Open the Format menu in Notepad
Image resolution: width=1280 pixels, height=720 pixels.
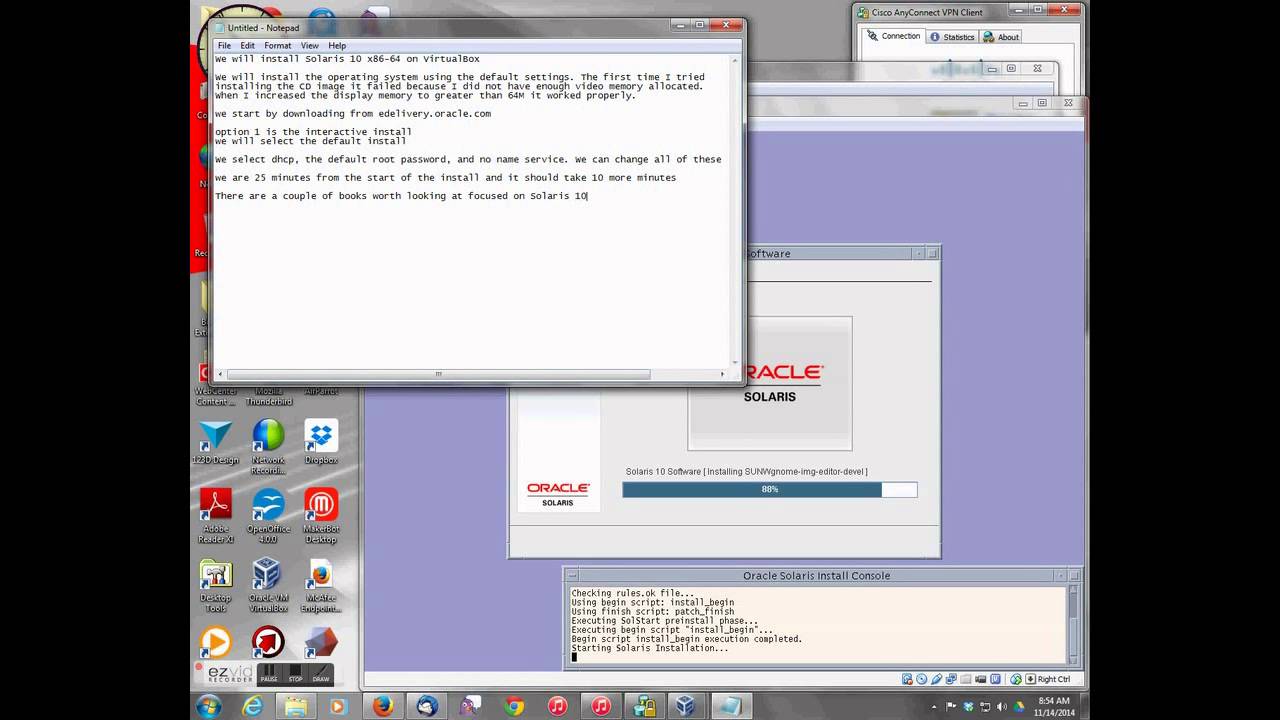[277, 46]
